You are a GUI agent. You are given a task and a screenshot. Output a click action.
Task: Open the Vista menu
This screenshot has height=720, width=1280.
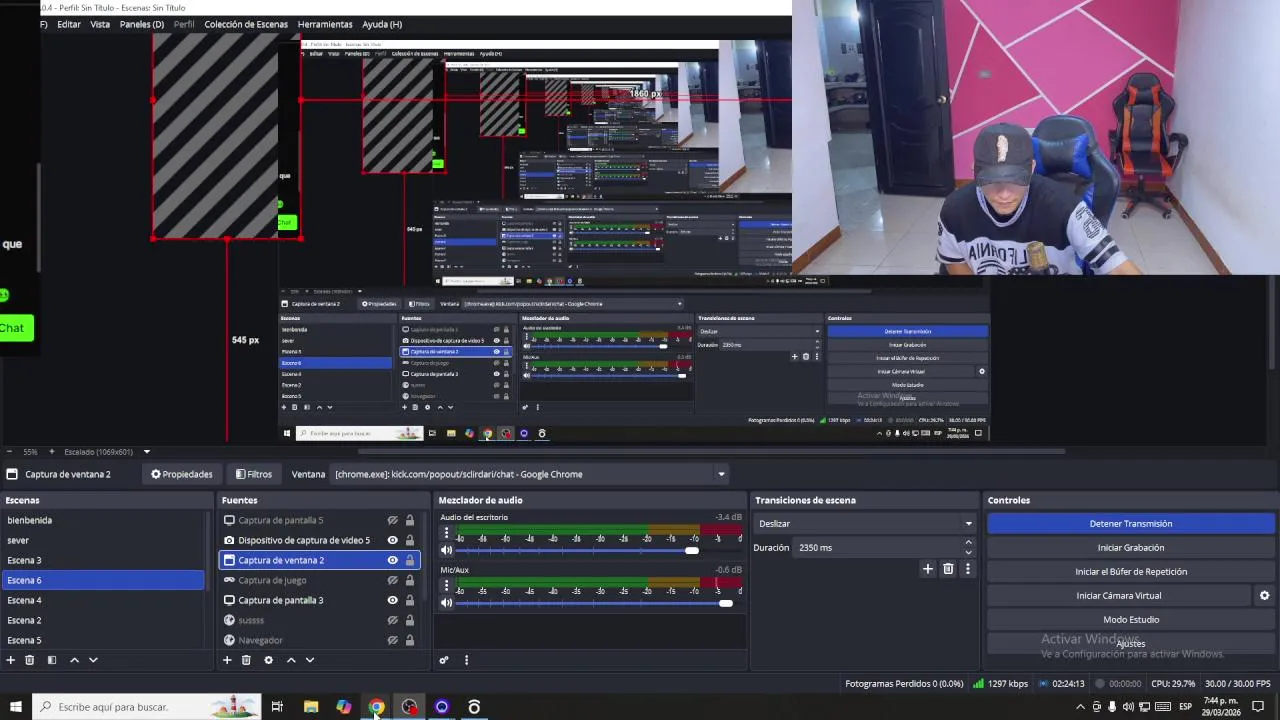pyautogui.click(x=100, y=24)
